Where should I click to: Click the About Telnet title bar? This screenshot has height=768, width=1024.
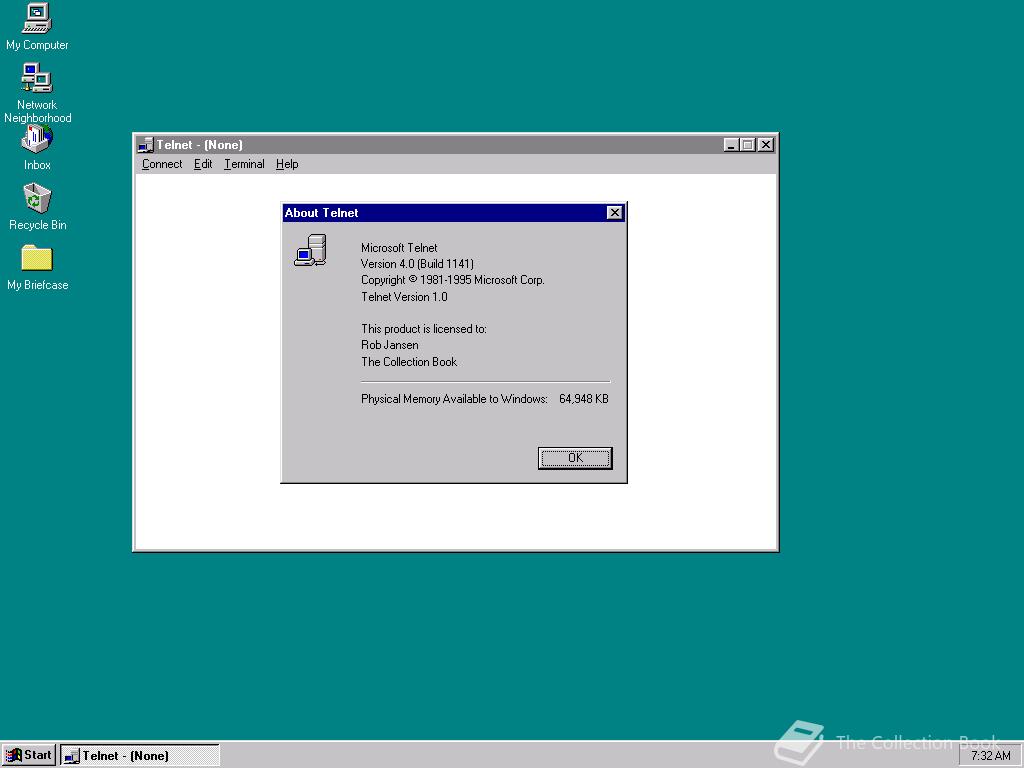coord(454,213)
